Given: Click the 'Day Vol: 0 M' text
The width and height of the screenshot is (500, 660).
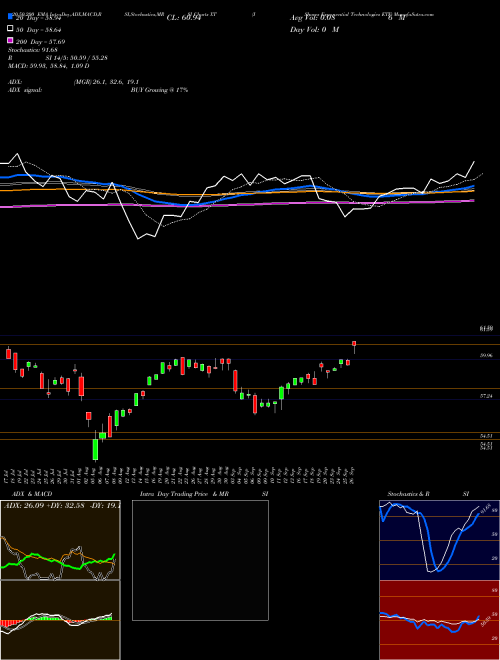Looking at the screenshot, I should pyautogui.click(x=314, y=29).
